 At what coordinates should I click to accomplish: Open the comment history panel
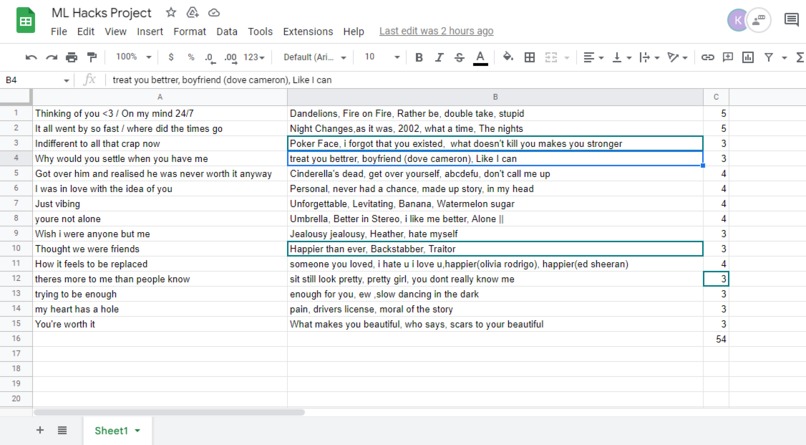click(791, 20)
